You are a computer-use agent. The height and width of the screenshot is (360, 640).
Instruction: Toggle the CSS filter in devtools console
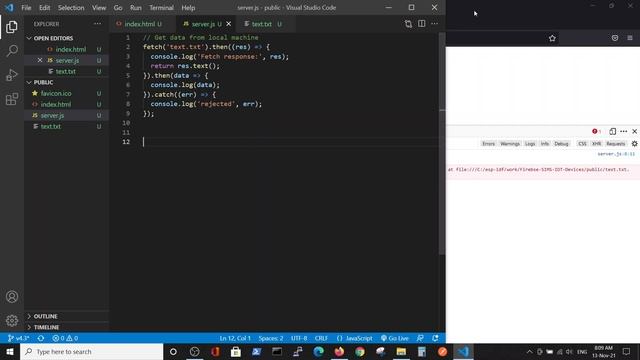(582, 144)
